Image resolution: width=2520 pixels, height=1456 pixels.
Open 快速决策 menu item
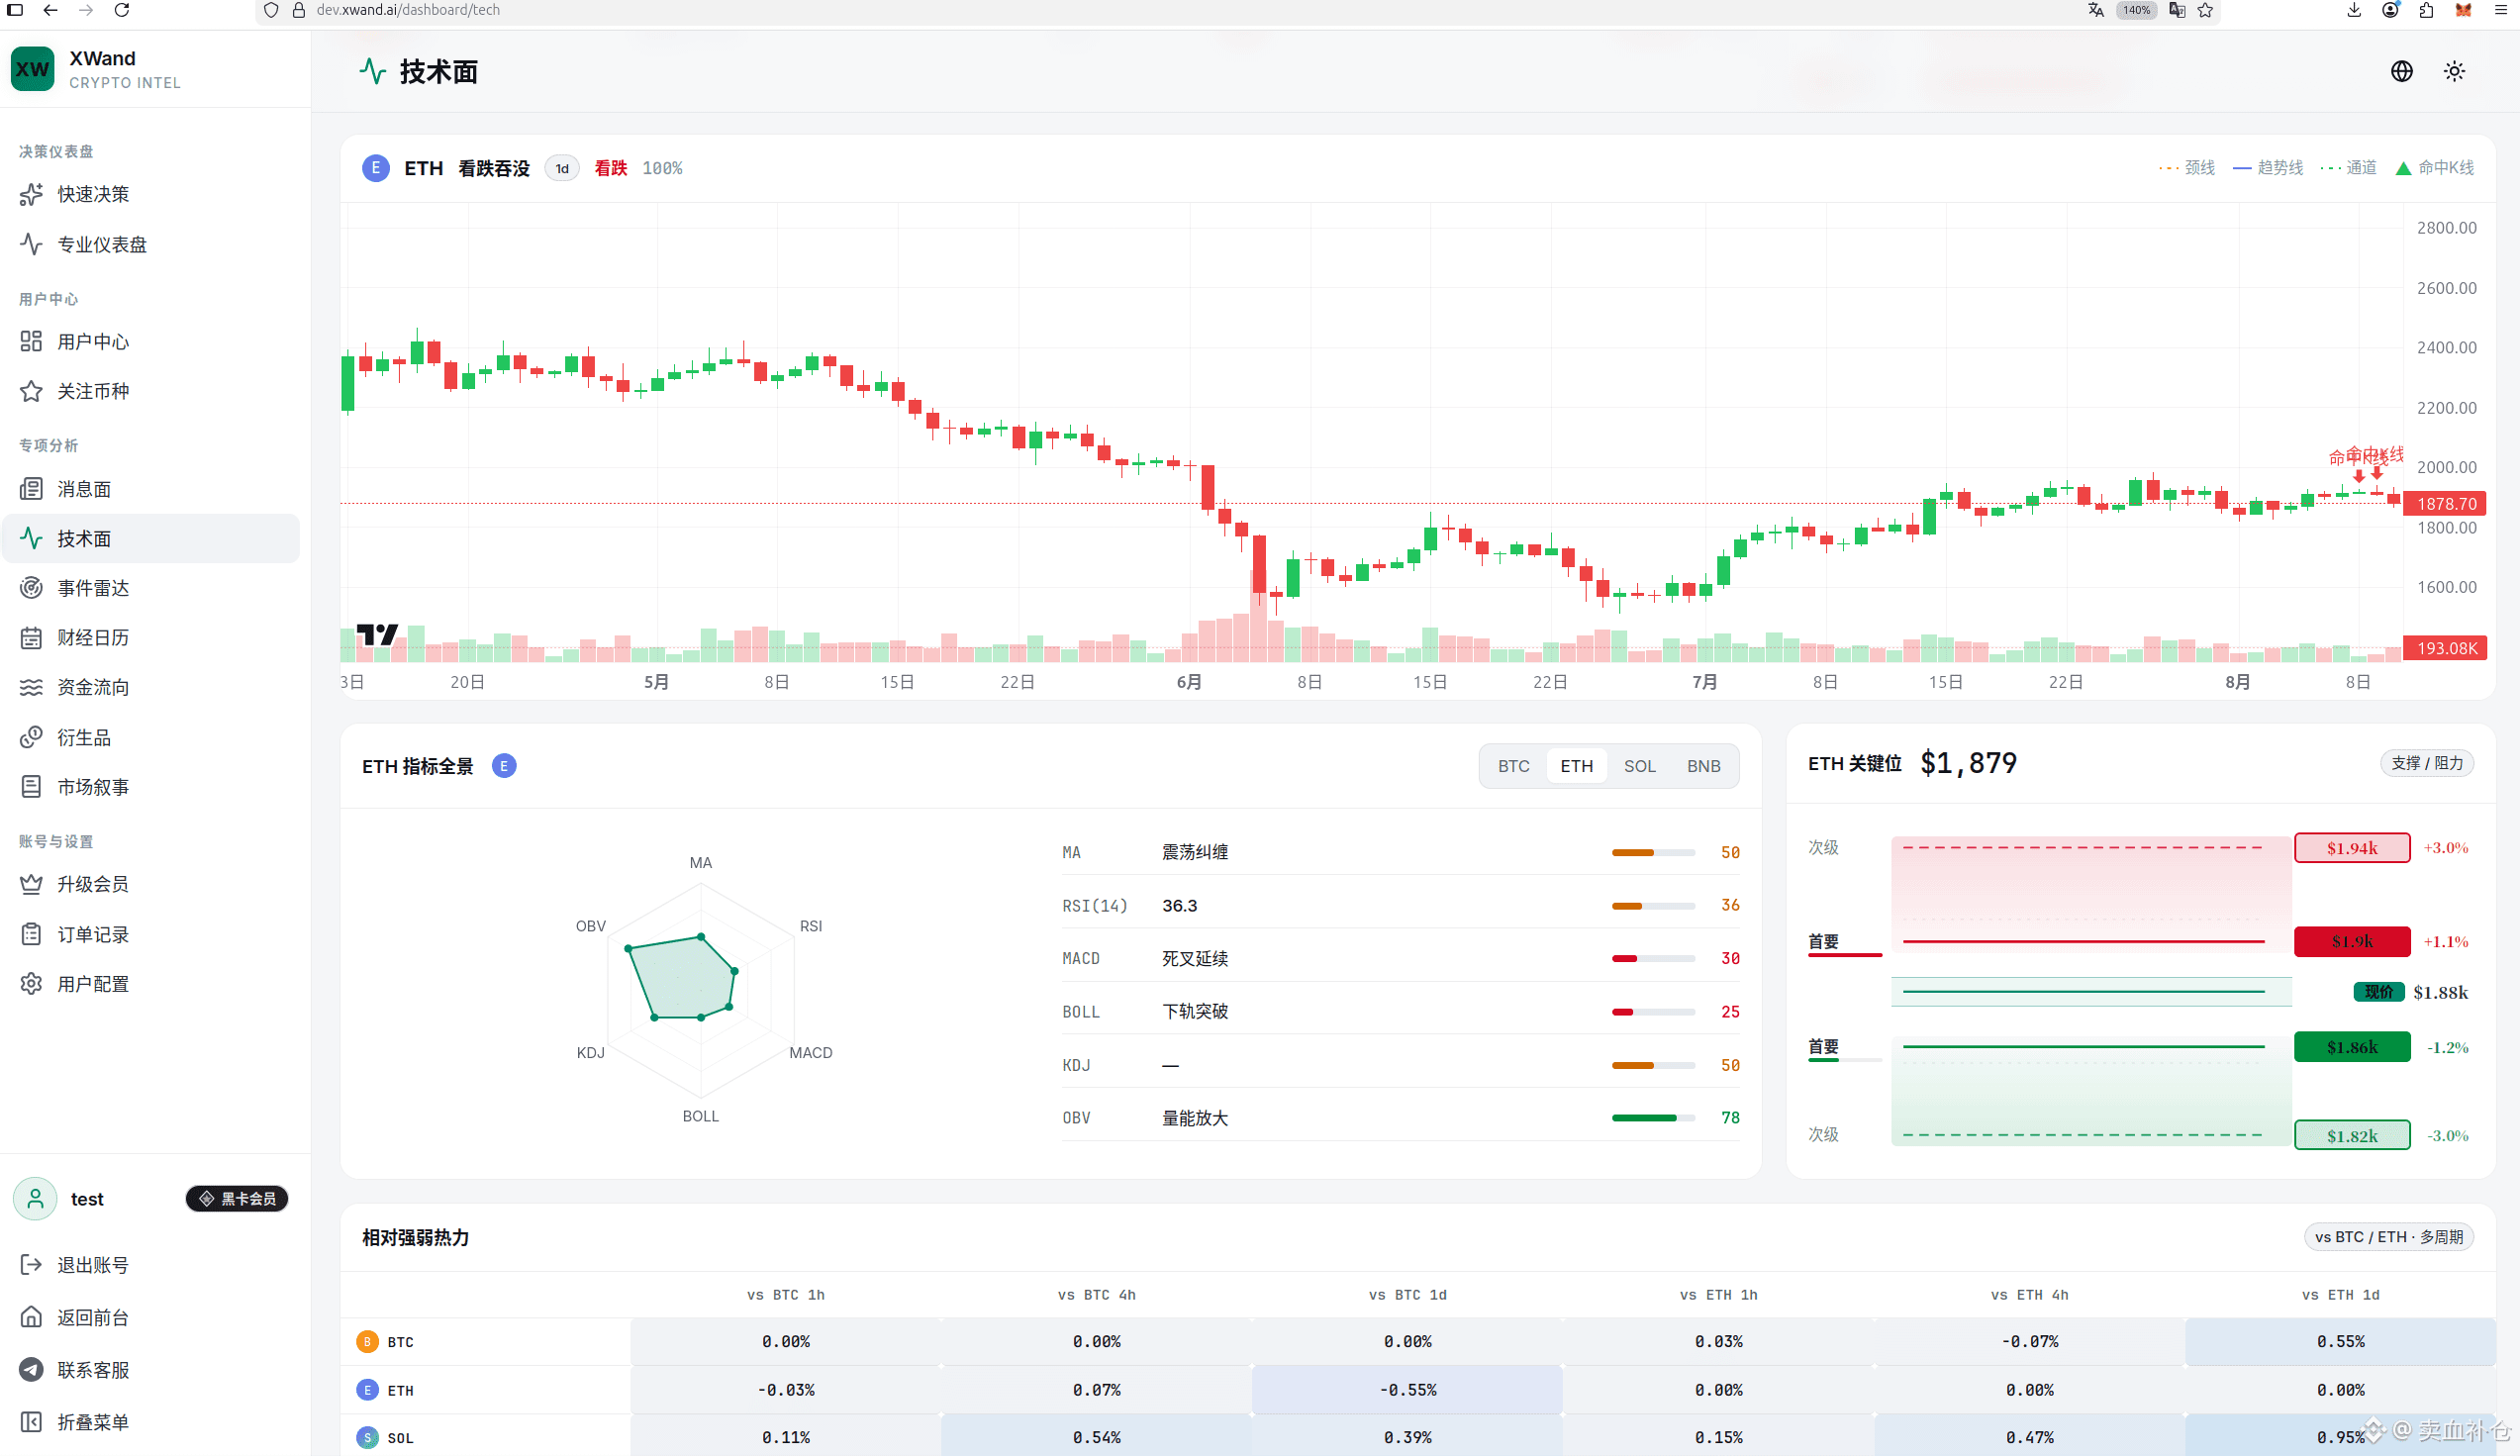pyautogui.click(x=151, y=194)
